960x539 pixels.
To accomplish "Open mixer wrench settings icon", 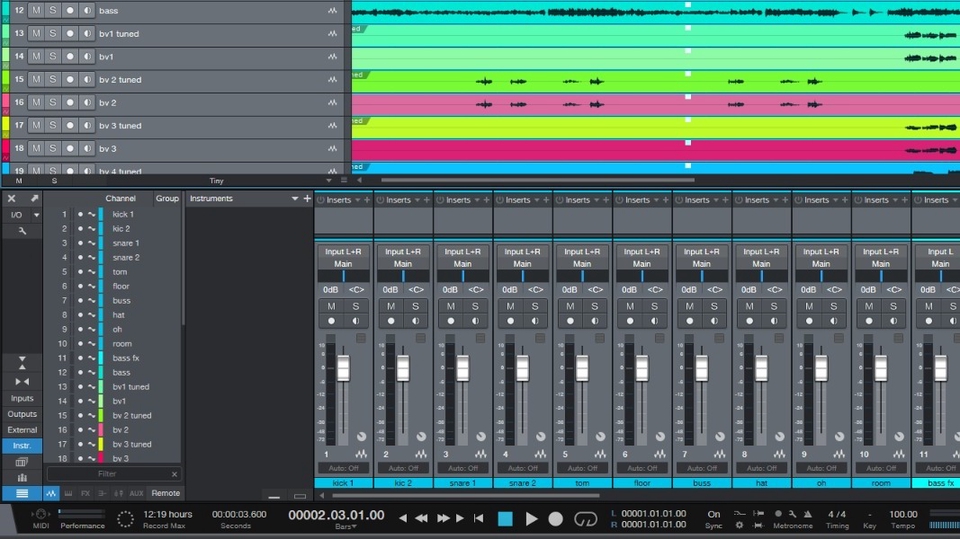I will click(22, 231).
